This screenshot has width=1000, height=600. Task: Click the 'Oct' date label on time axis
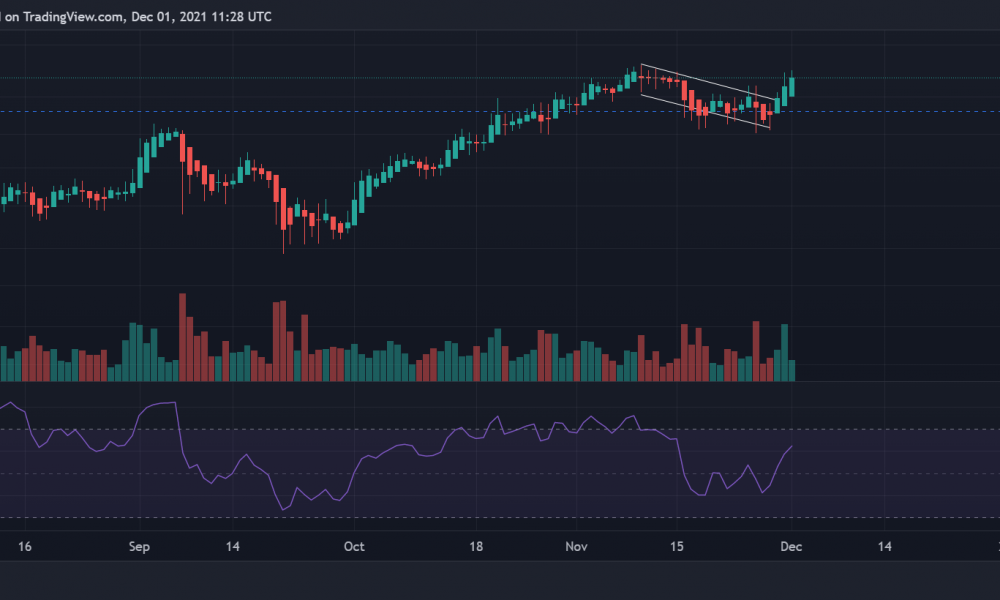[354, 546]
